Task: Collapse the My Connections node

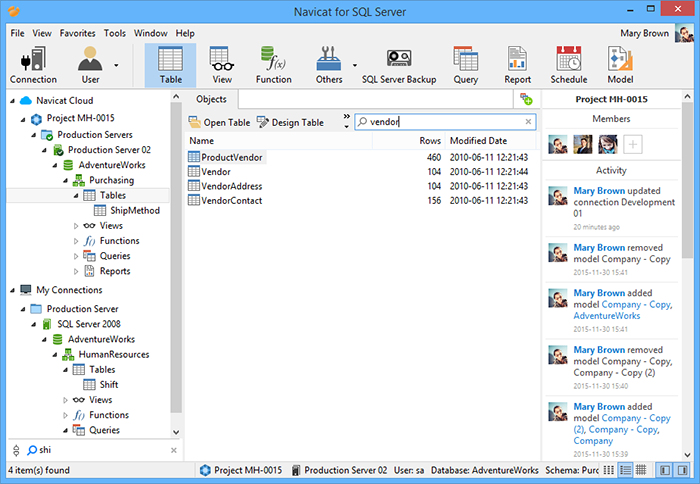Action: [x=12, y=290]
